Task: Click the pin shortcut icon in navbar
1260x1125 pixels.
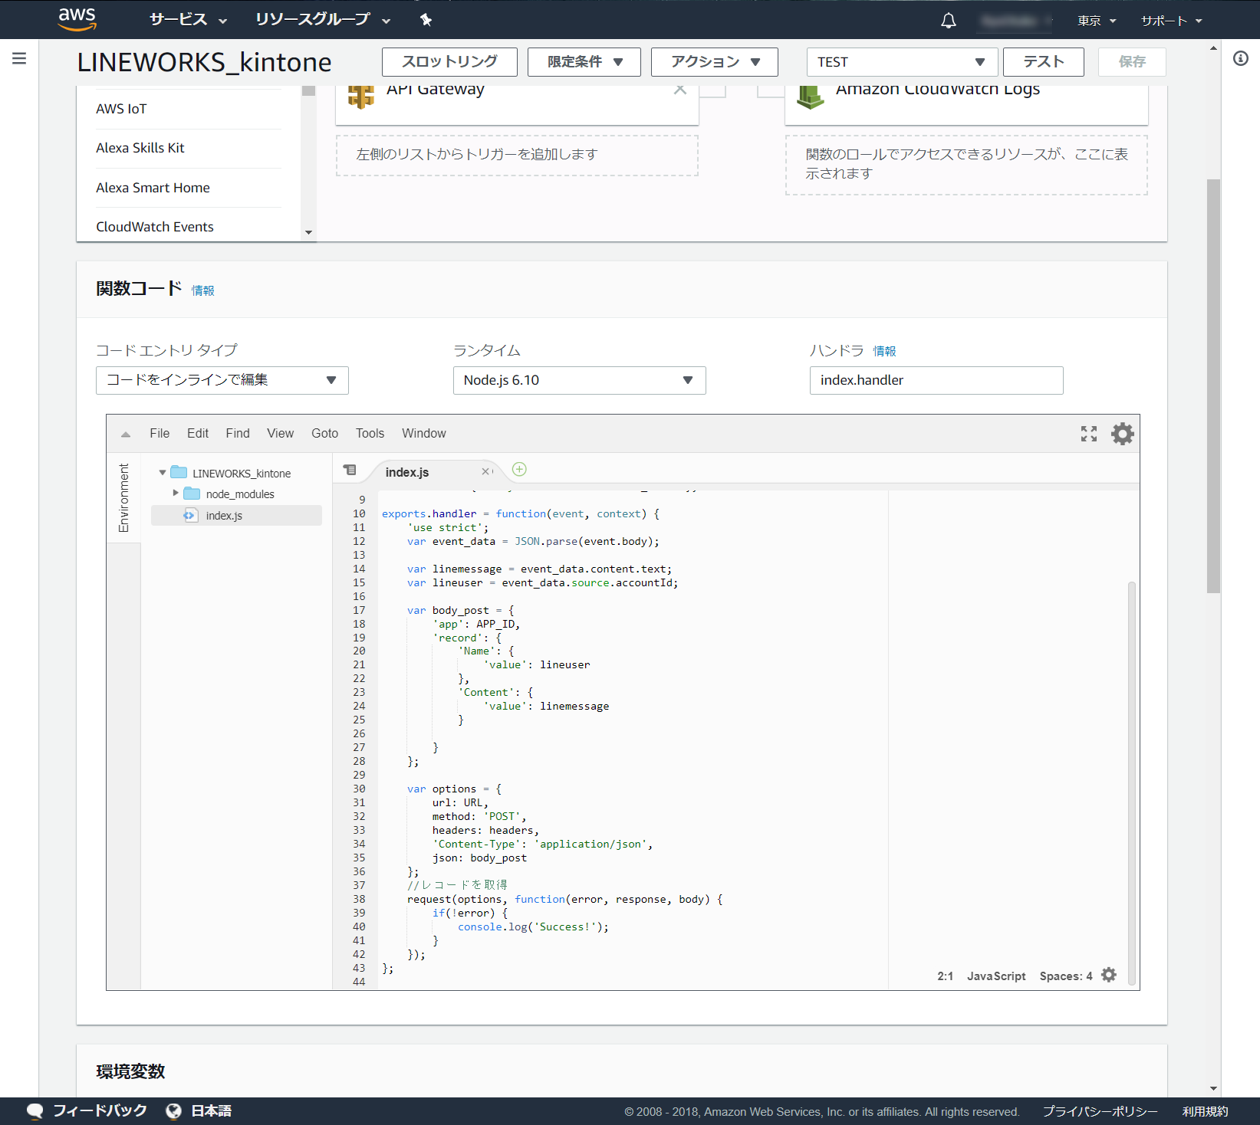Action: click(x=425, y=20)
